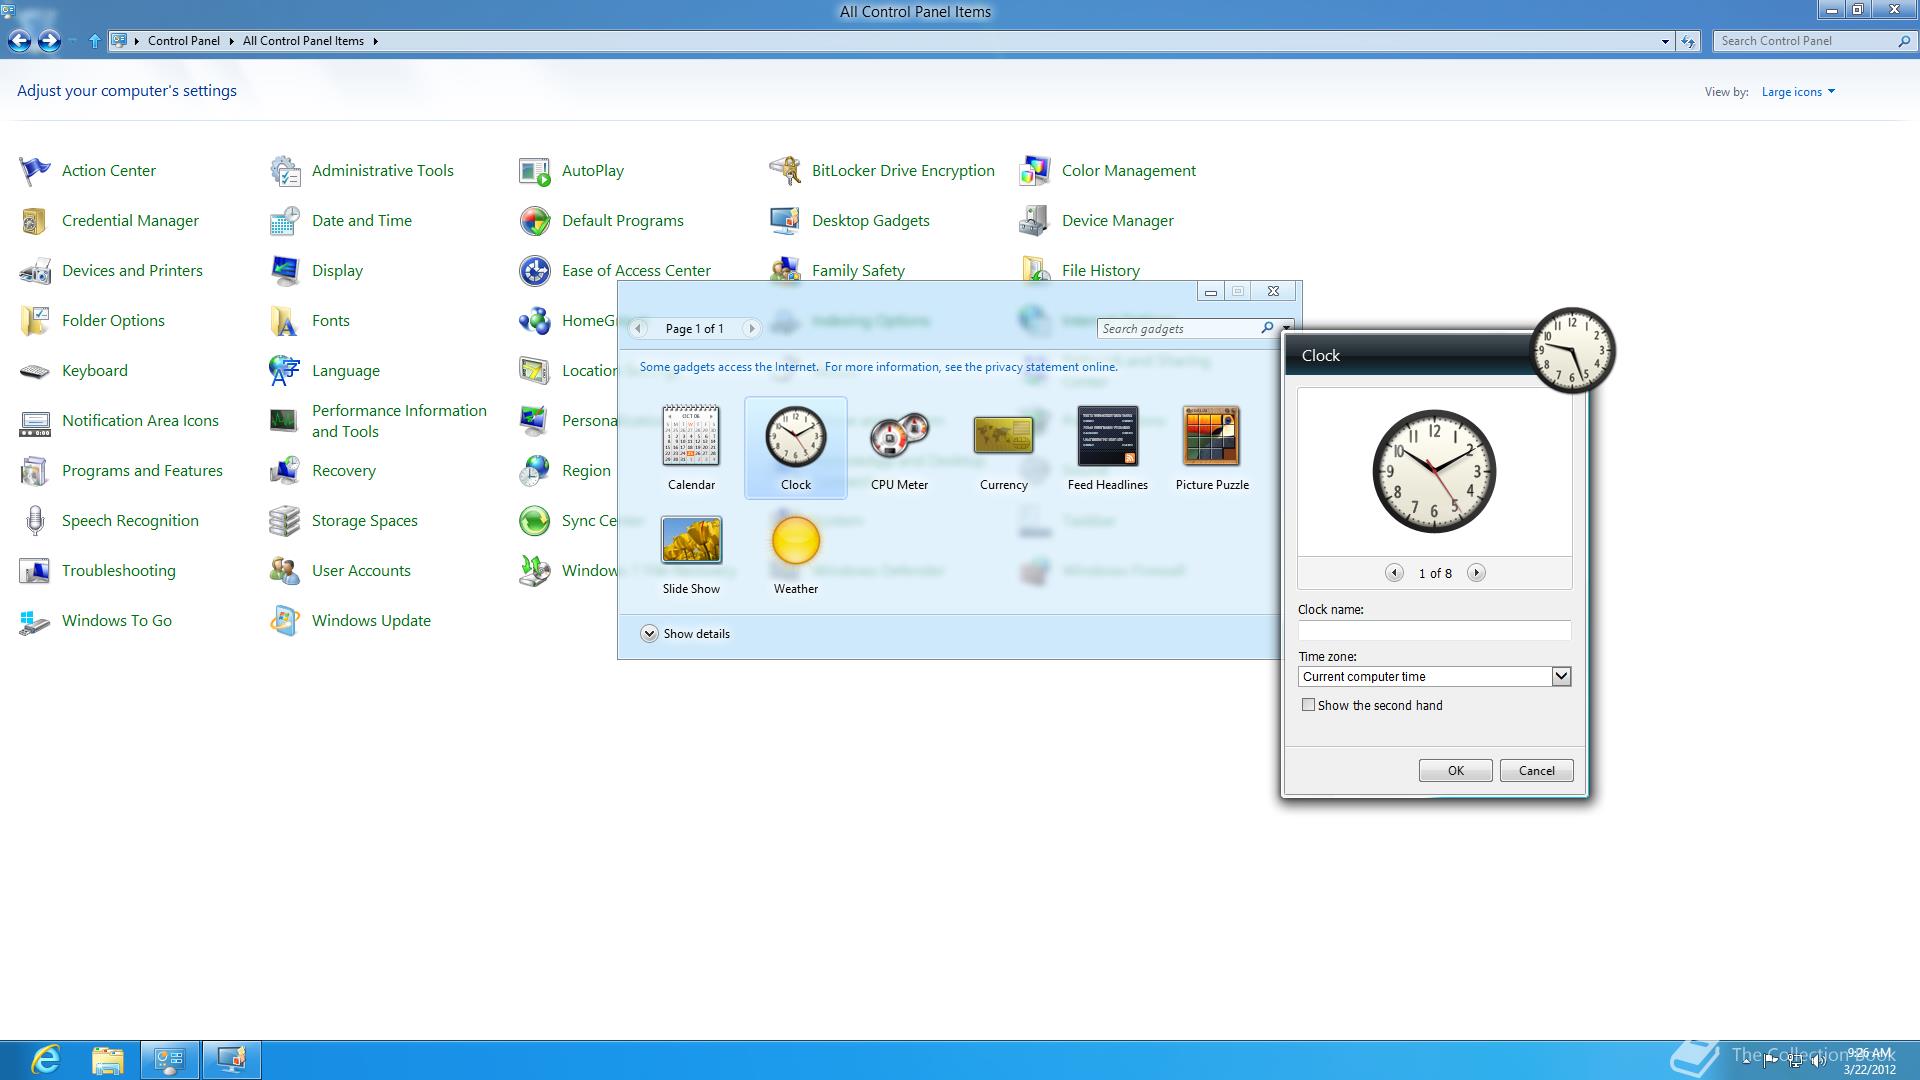Screen dimensions: 1920x1080
Task: Enable Show the second hand checkbox
Action: (1308, 705)
